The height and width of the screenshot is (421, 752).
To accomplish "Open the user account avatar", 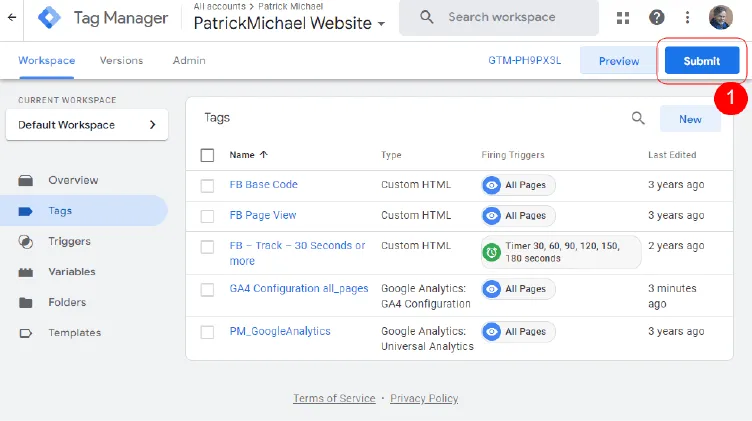I will coord(720,18).
